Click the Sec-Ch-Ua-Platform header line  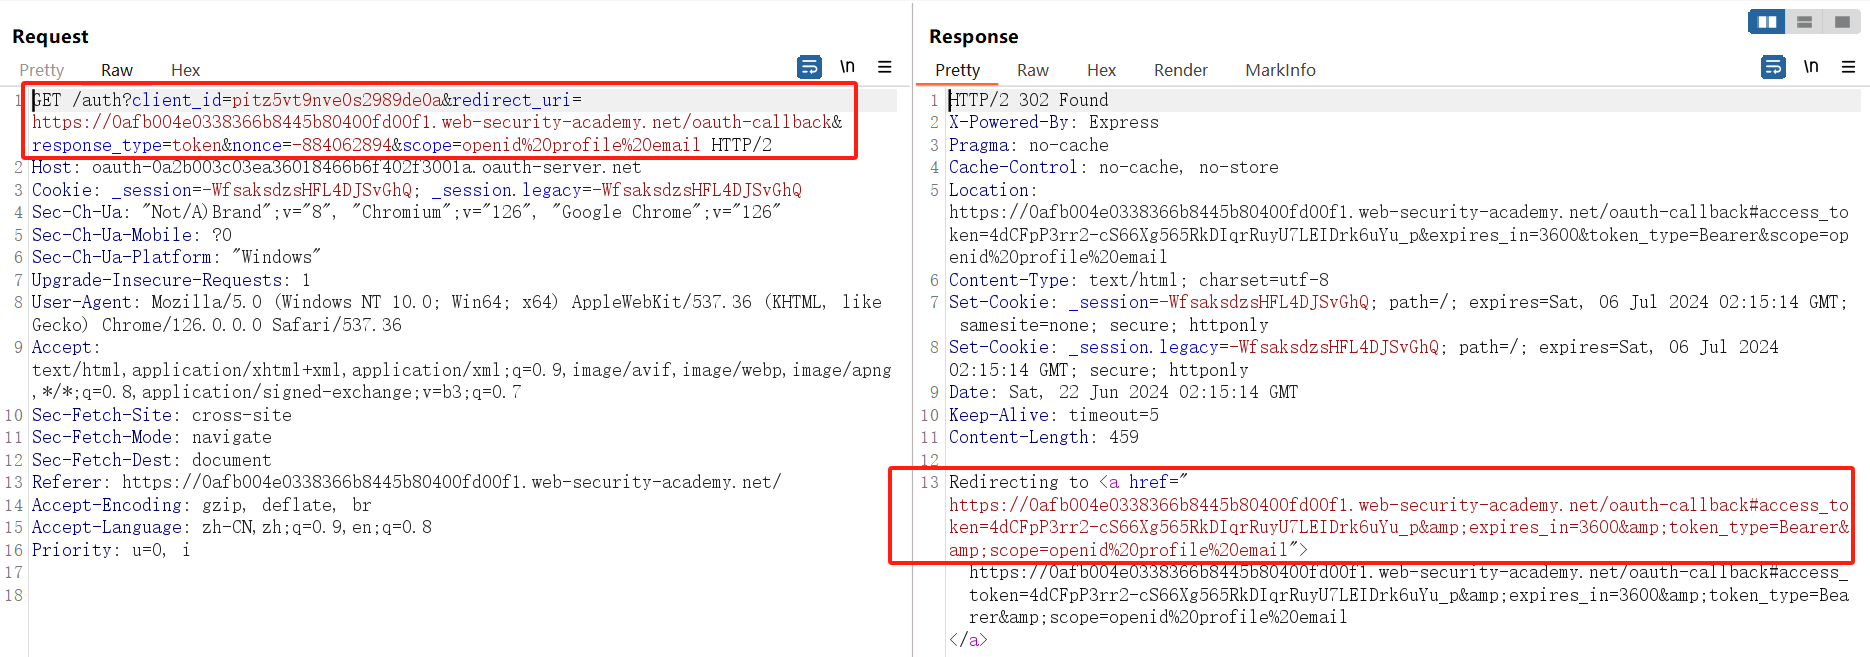pos(177,257)
